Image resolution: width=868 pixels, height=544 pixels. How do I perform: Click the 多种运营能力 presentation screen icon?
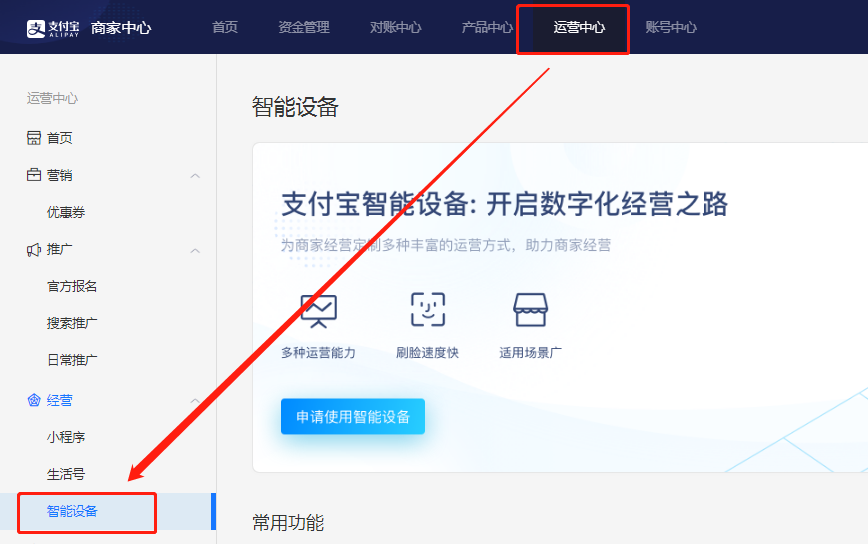tap(318, 310)
